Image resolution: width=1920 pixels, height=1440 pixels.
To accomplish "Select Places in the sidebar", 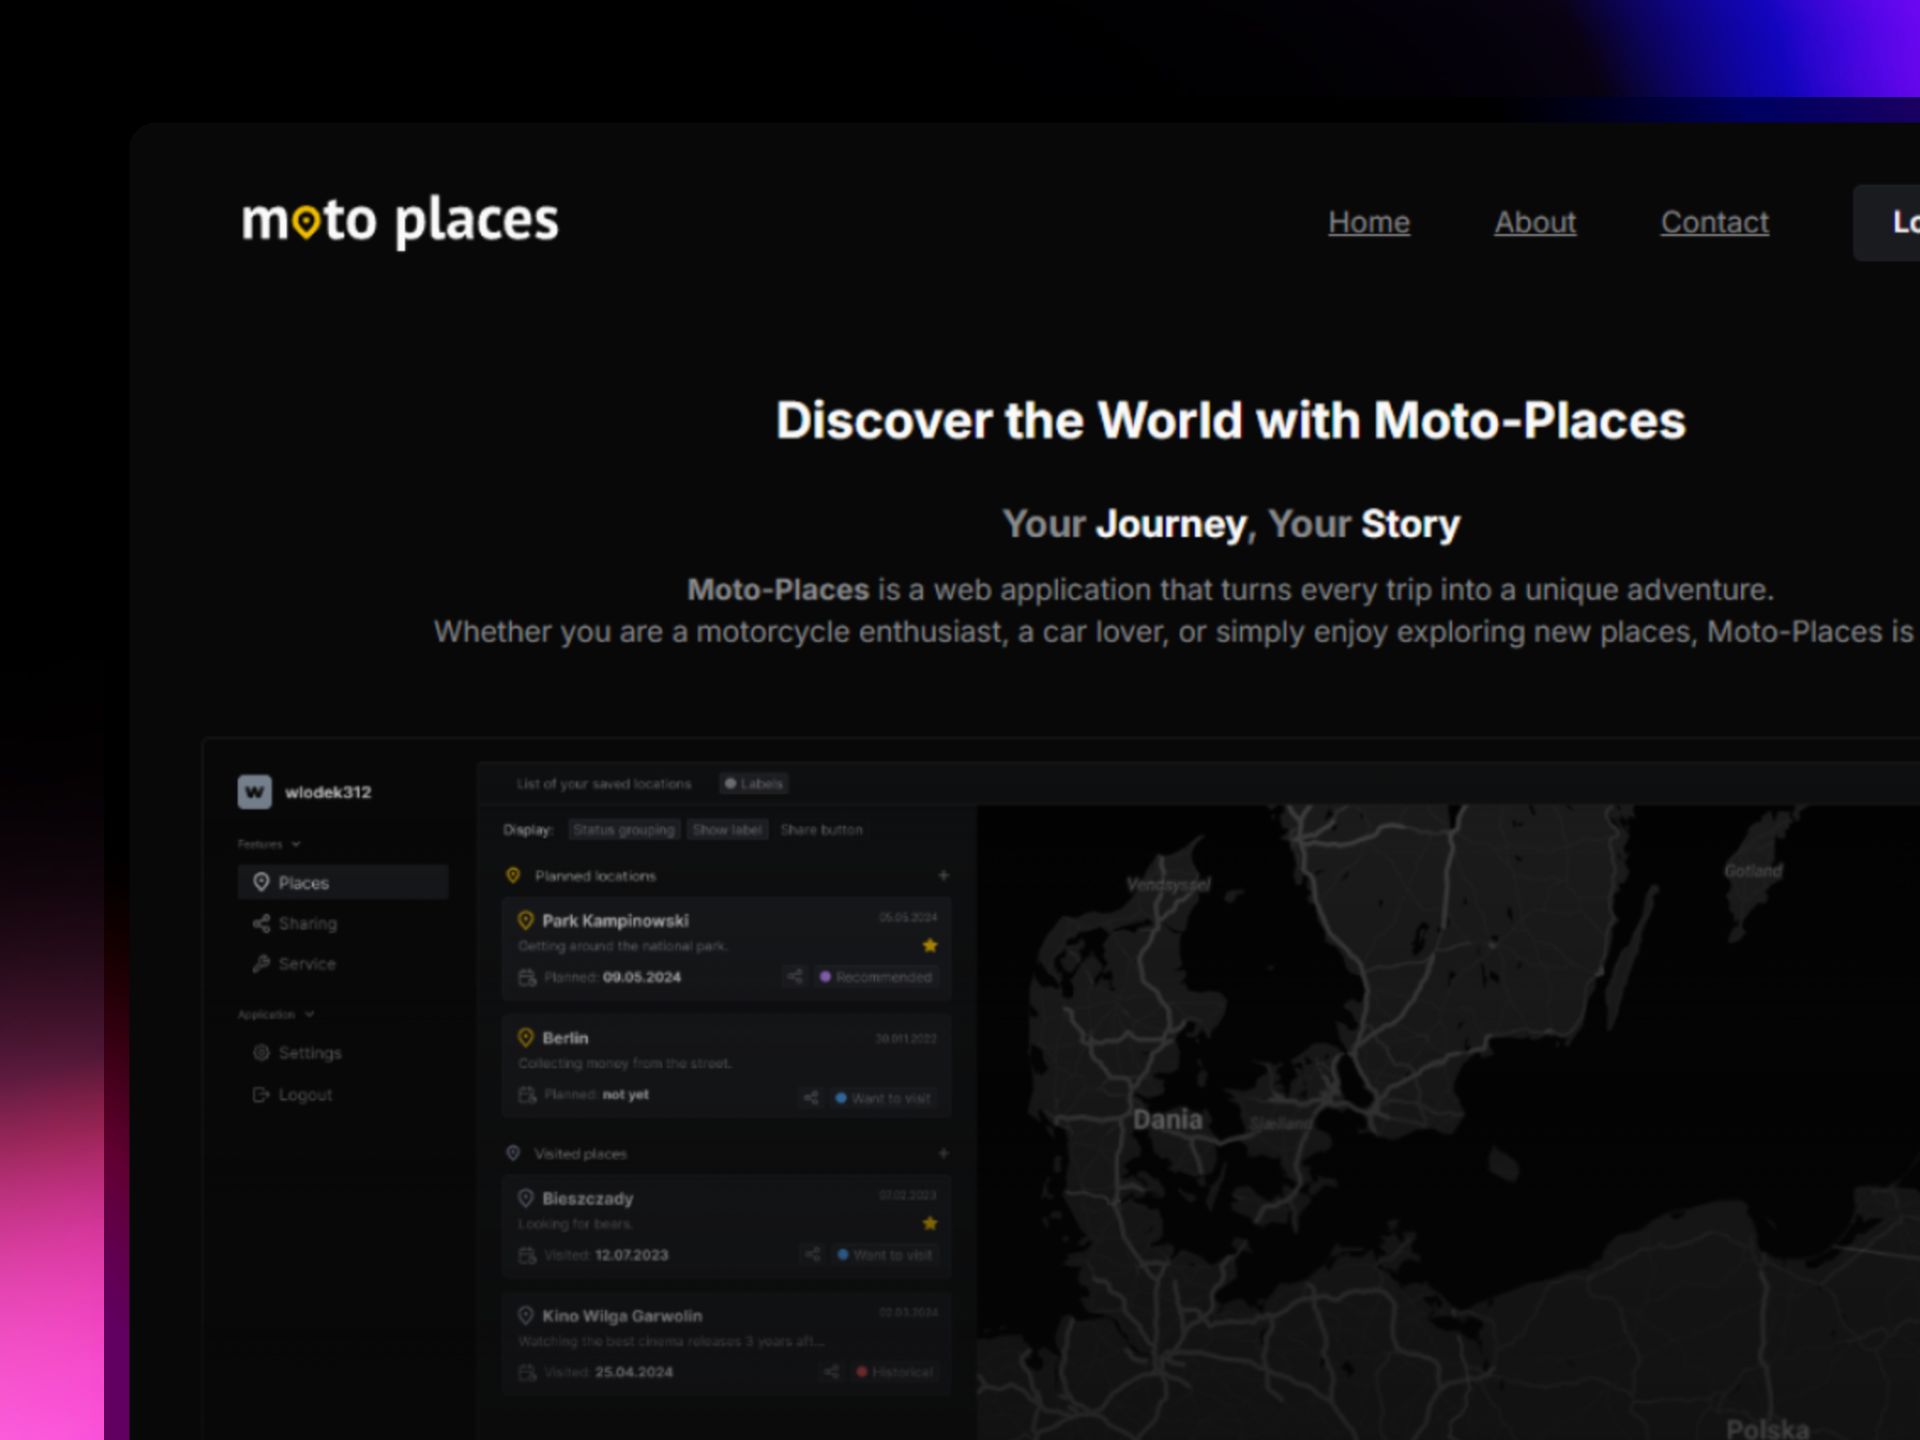I will pos(343,883).
